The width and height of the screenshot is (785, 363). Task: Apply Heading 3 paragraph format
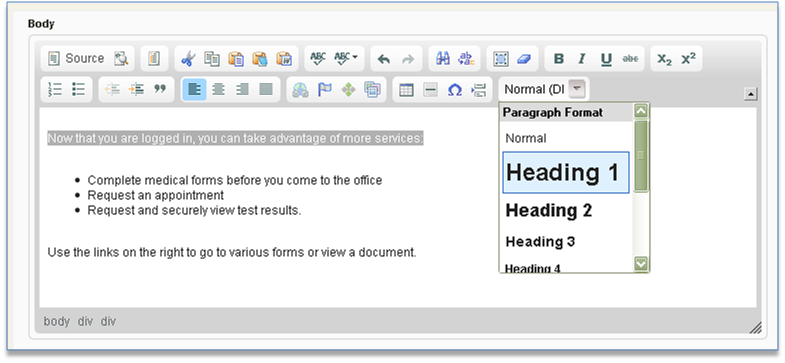point(566,242)
